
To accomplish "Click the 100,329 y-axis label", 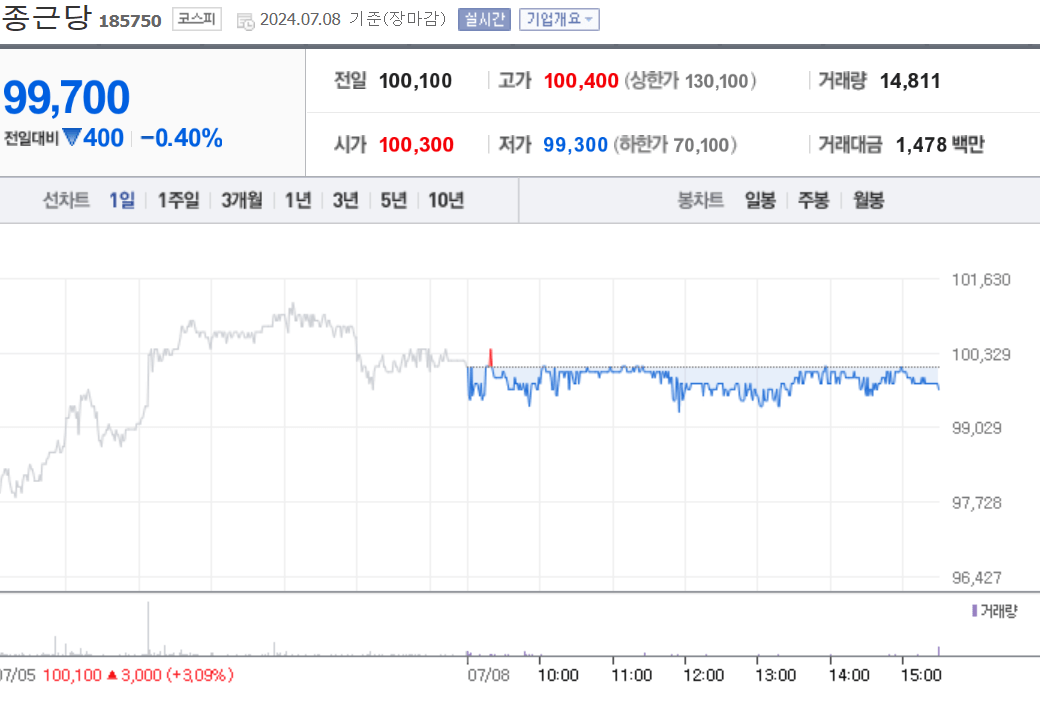I will pyautogui.click(x=981, y=355).
